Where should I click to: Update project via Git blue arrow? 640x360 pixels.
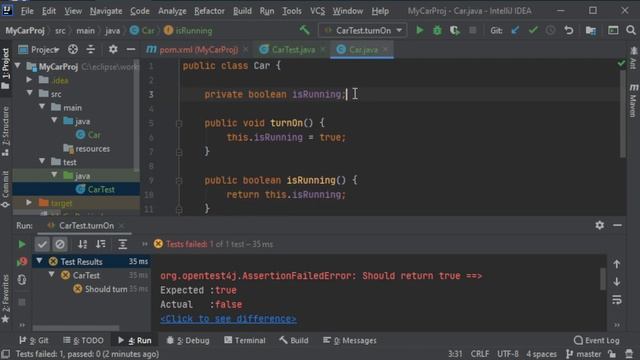(x=515, y=30)
